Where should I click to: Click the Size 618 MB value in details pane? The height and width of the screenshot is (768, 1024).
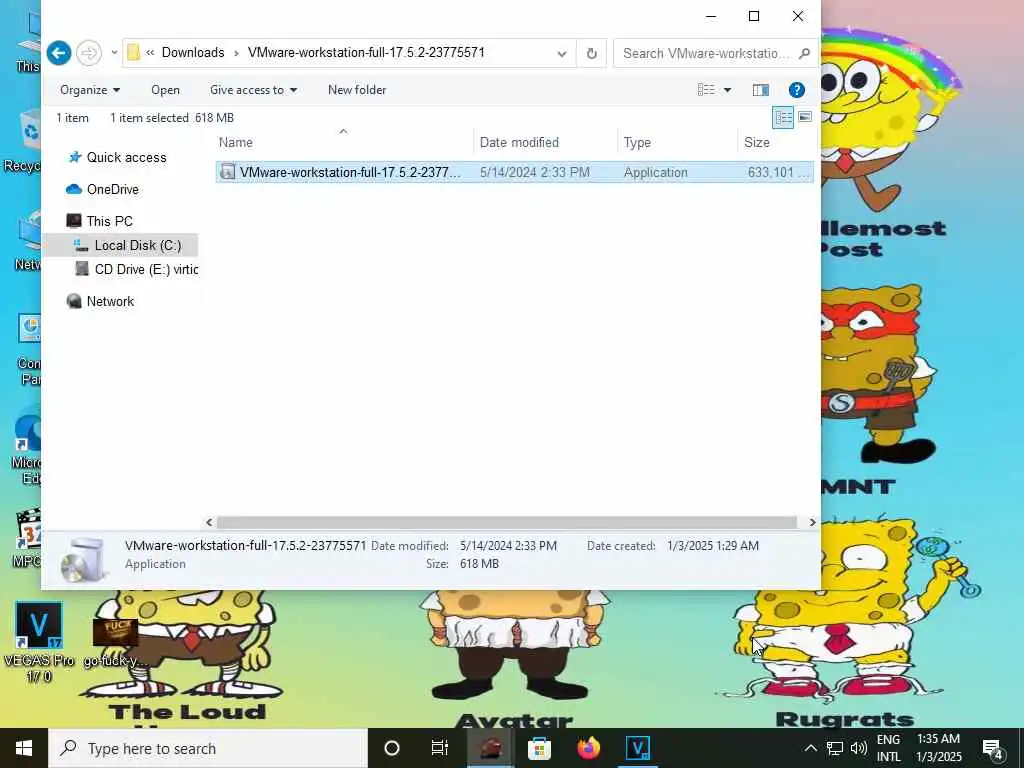479,564
